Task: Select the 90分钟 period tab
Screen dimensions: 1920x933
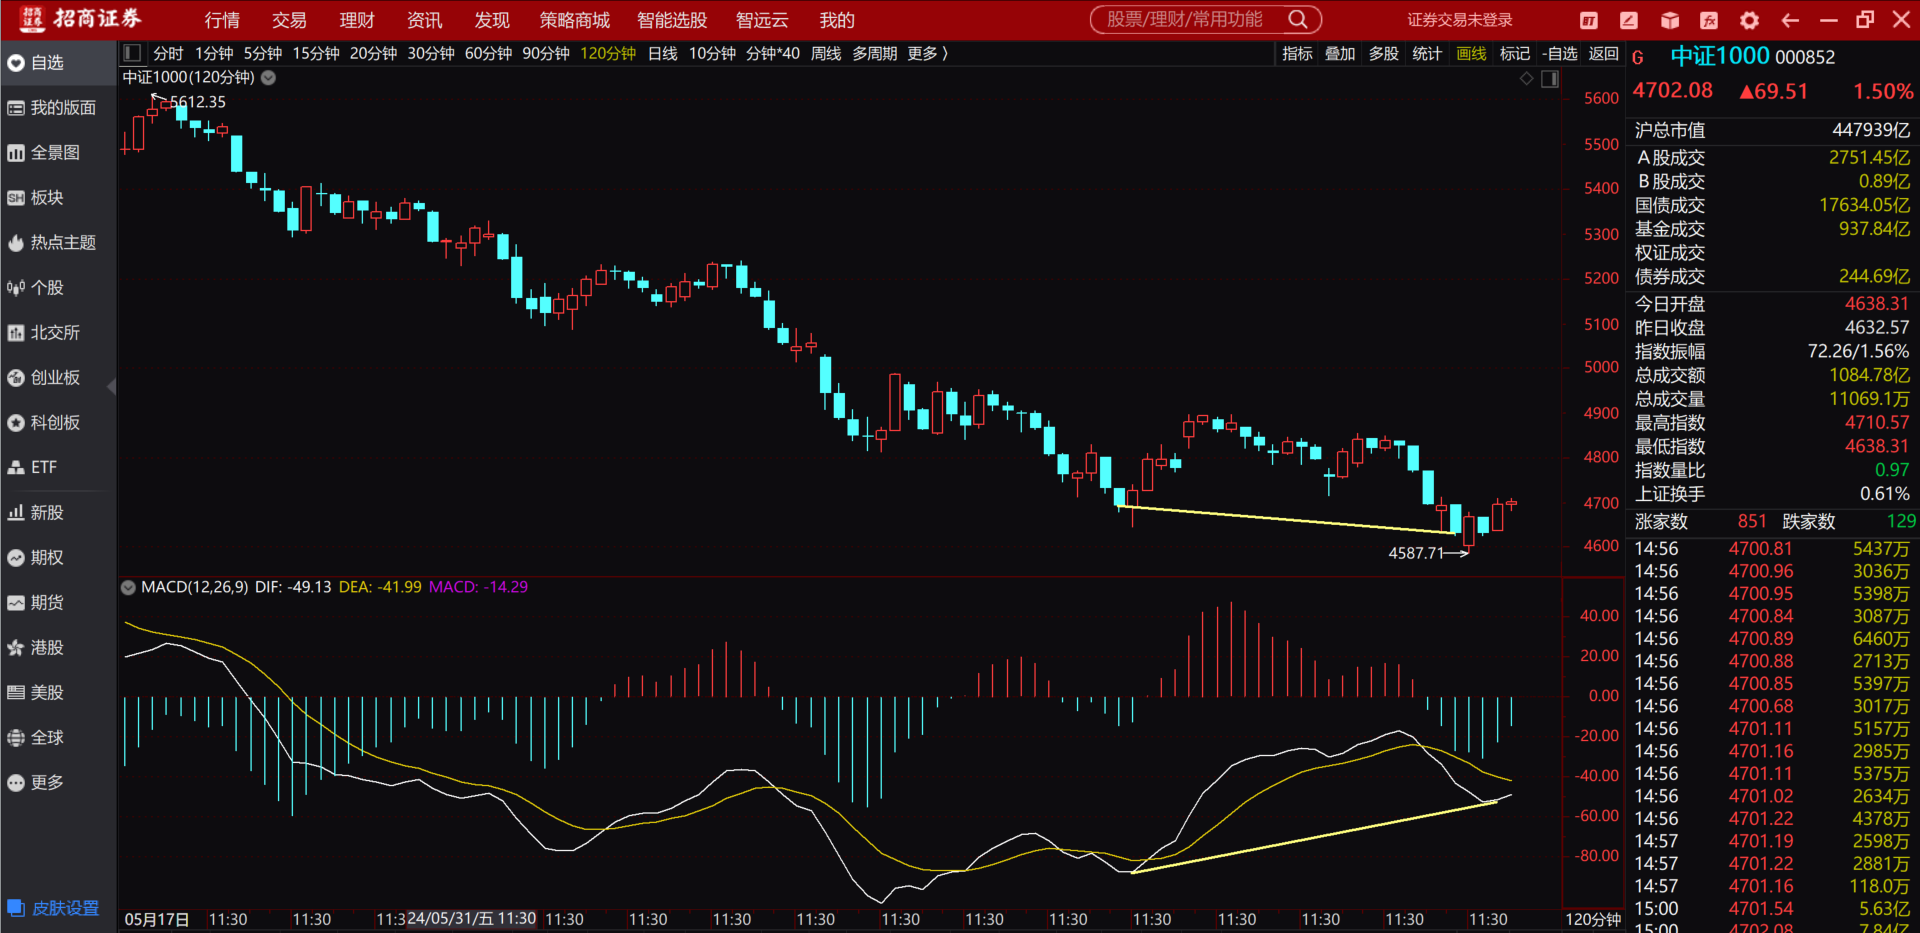Action: coord(546,53)
